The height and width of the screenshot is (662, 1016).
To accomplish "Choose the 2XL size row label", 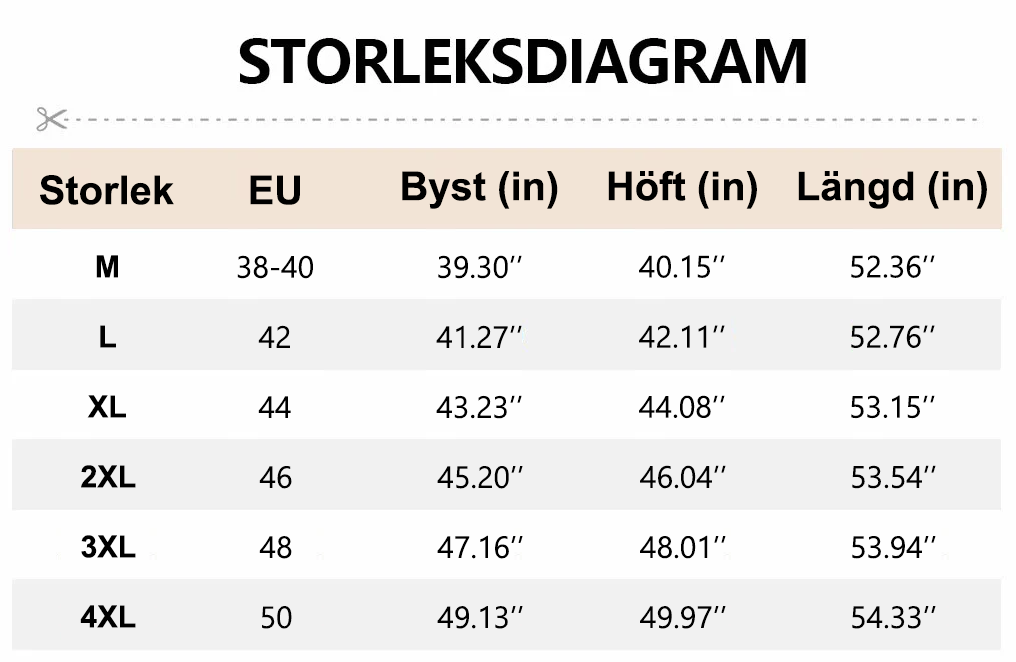I will (x=107, y=477).
